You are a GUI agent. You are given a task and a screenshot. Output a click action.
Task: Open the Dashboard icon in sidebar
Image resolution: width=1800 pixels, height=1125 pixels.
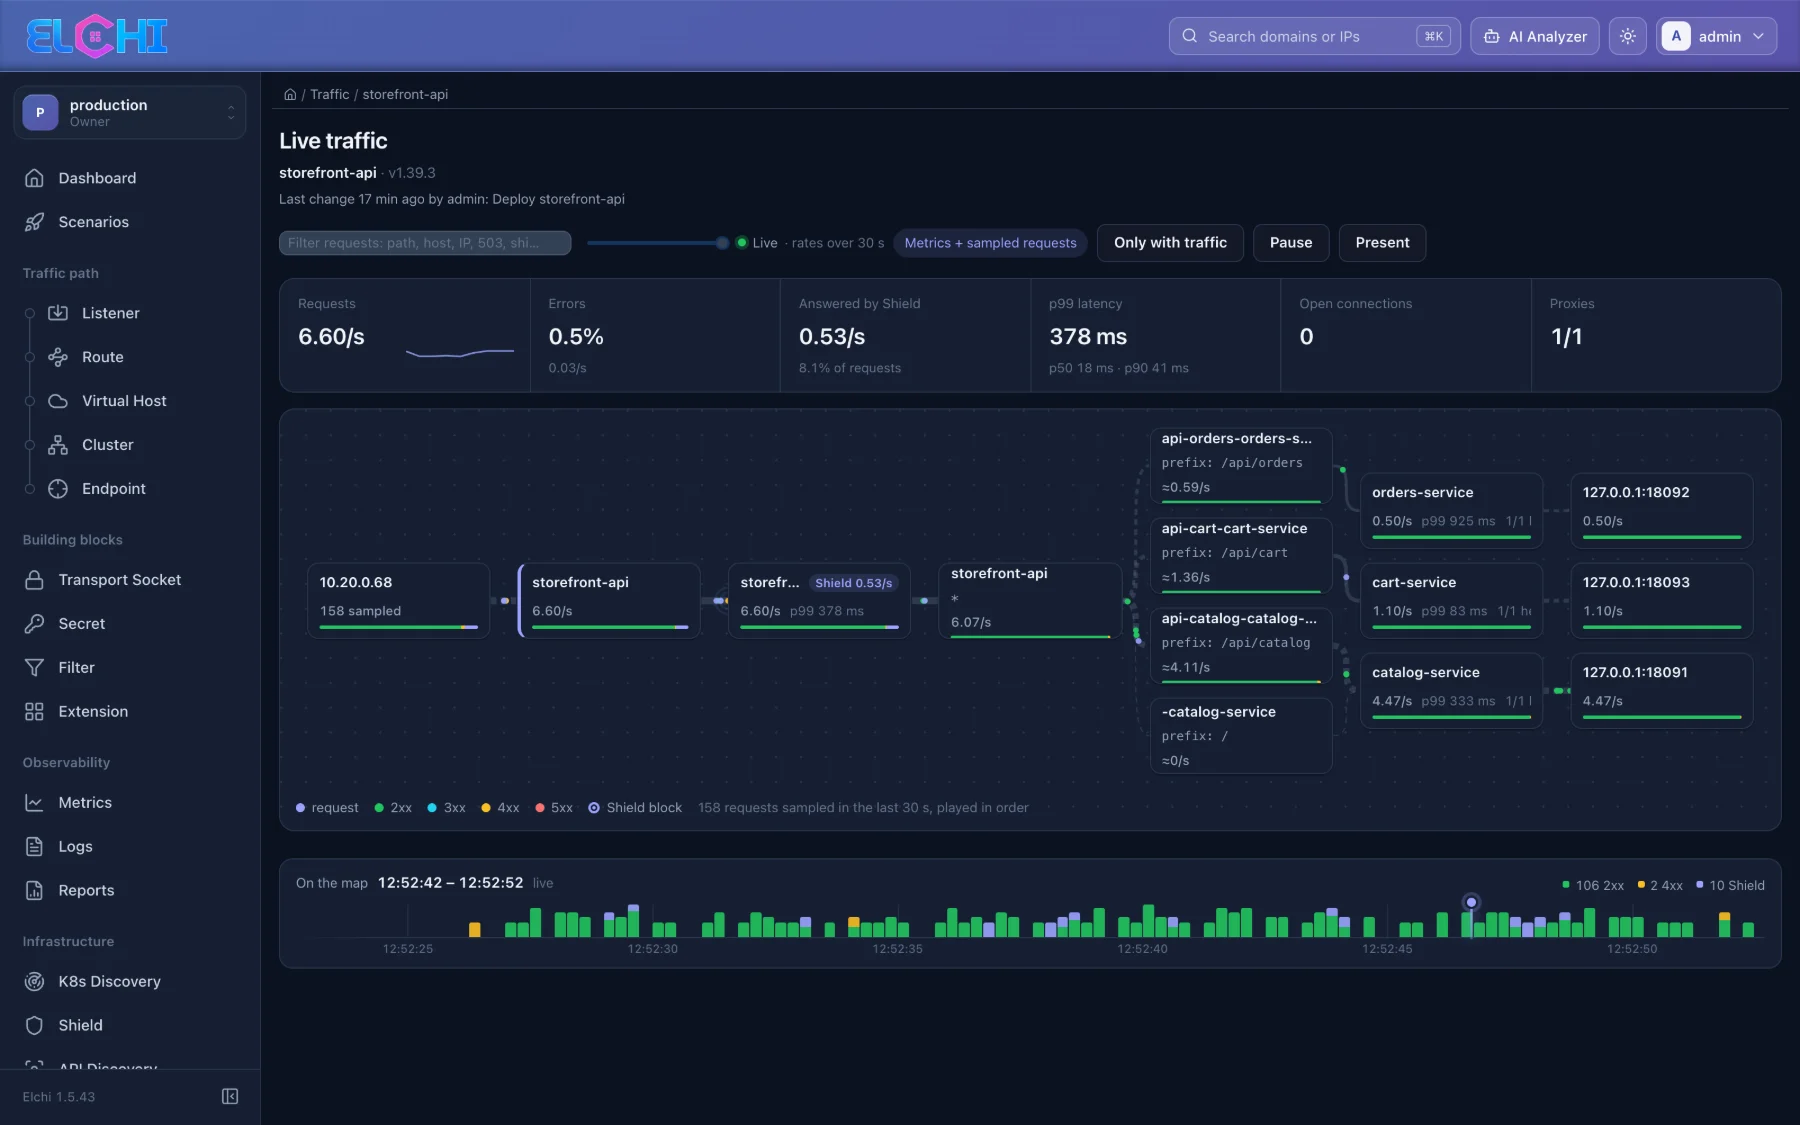[34, 178]
